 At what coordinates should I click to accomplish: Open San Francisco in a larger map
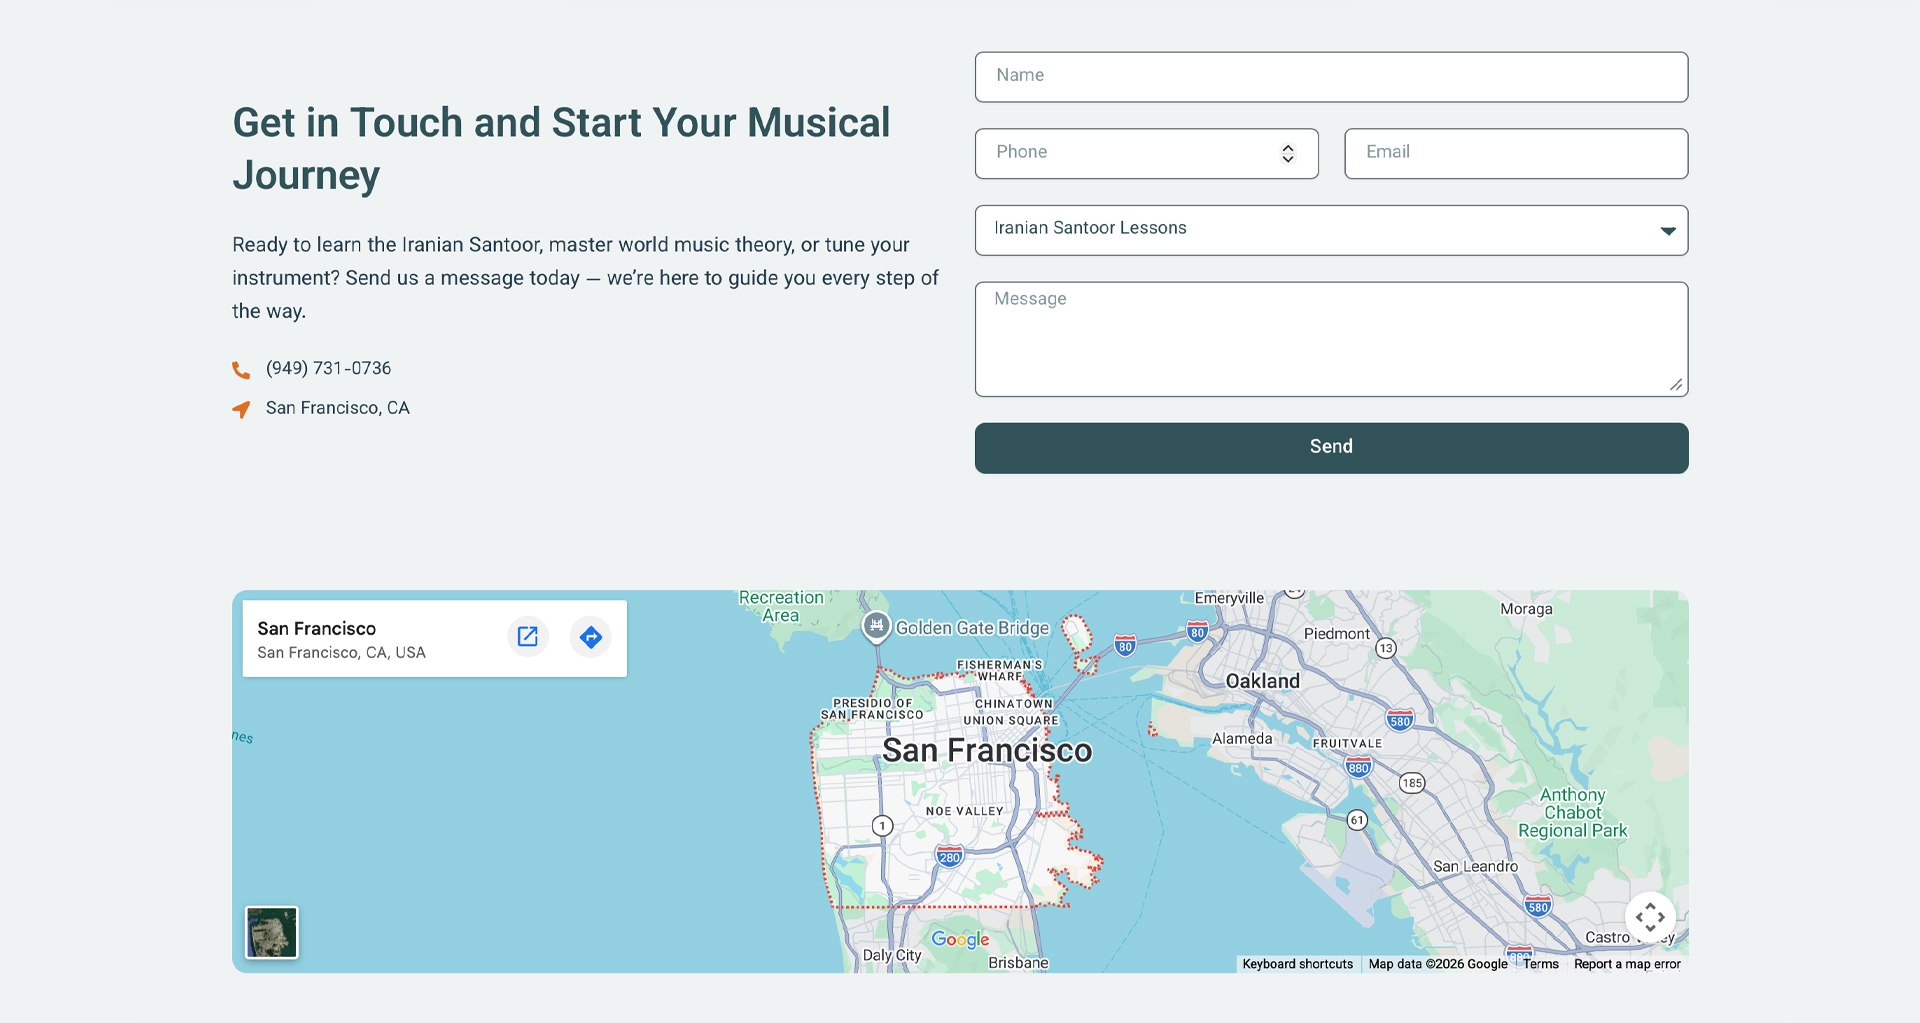(x=528, y=637)
